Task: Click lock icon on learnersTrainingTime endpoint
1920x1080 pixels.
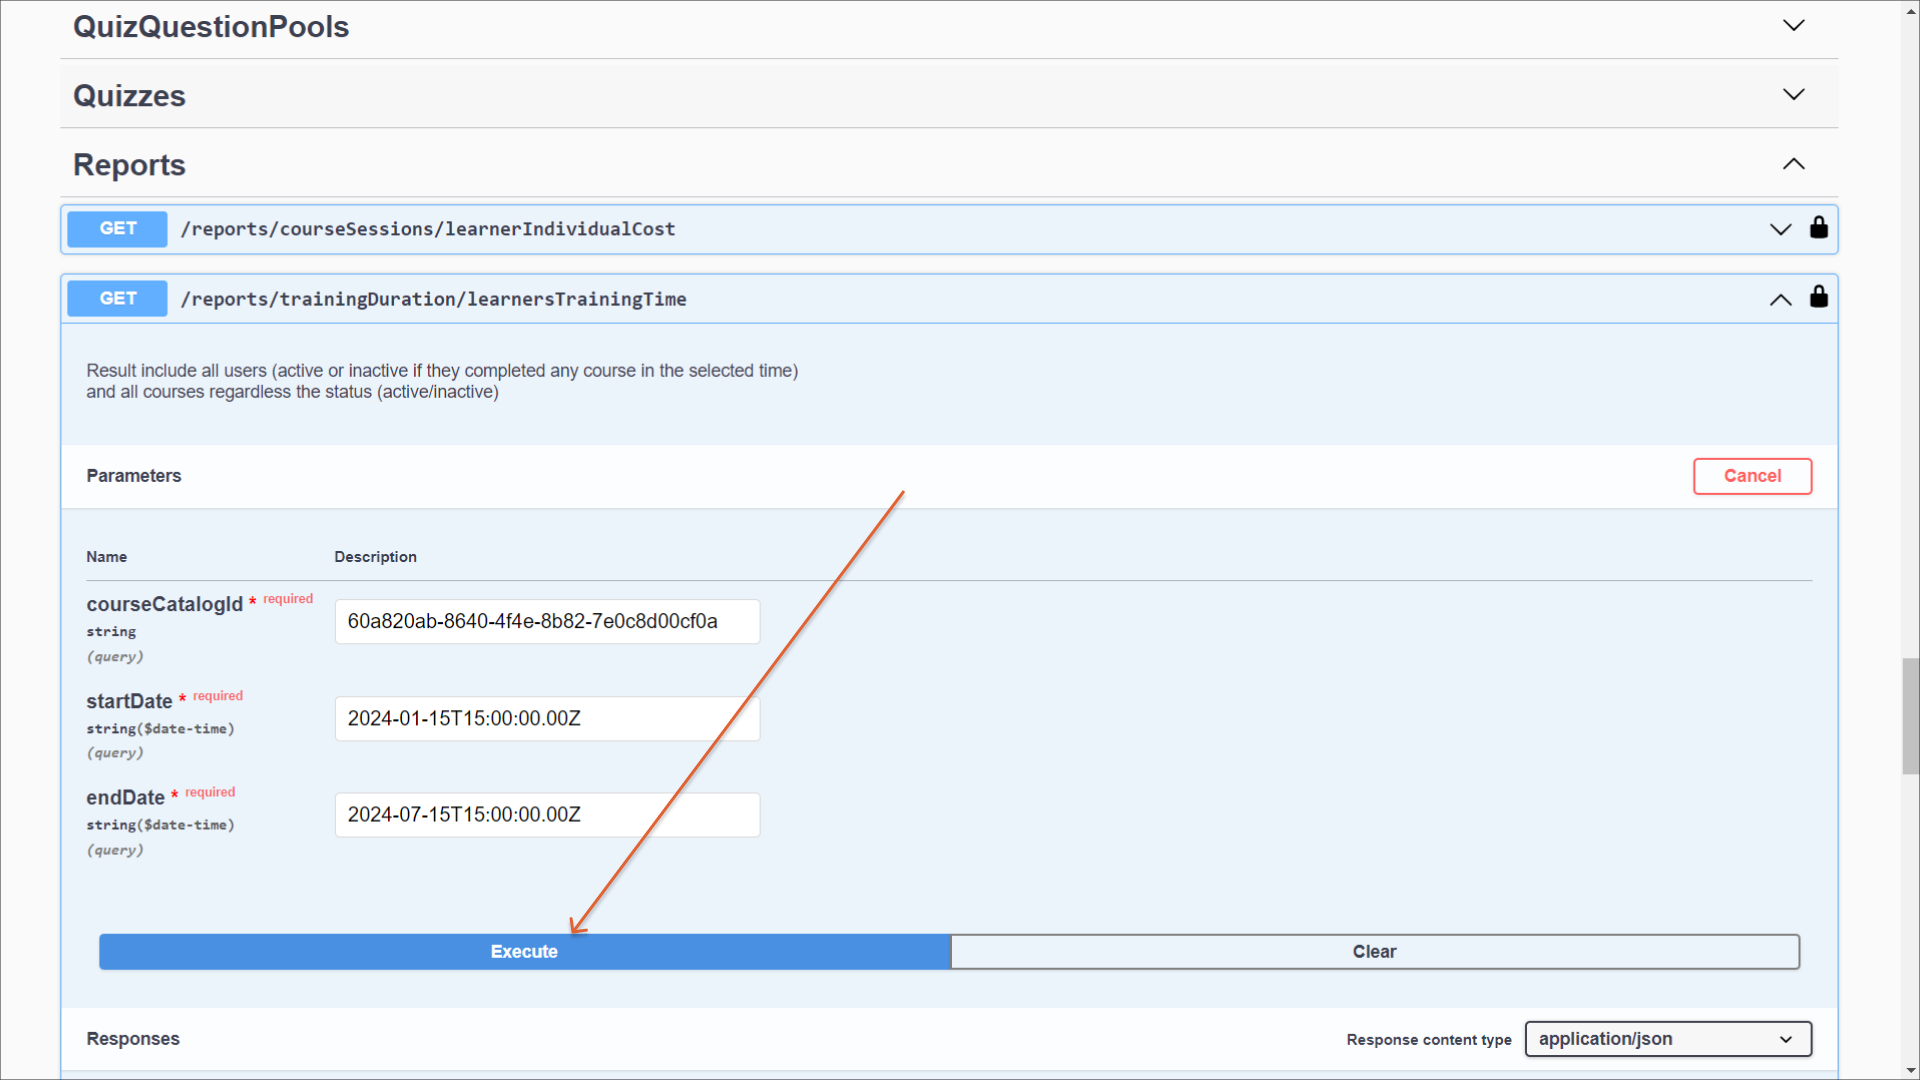Action: 1818,297
